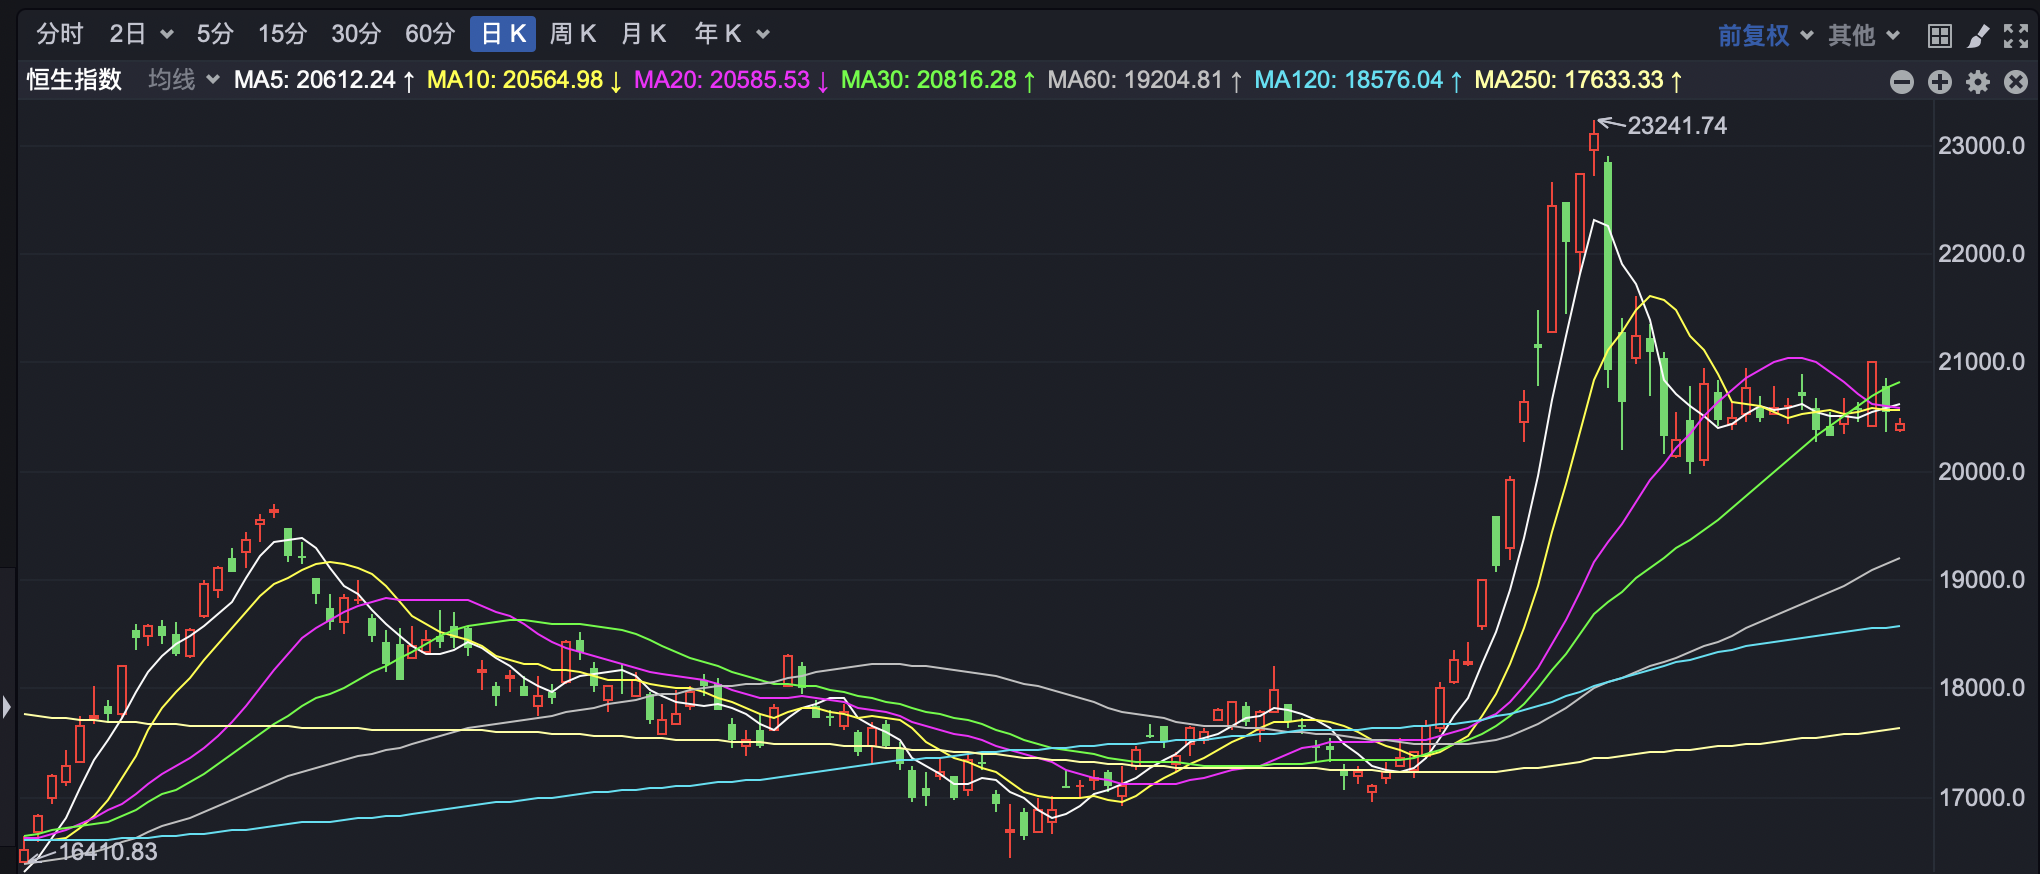
Task: Click the MA60 value label
Action: coord(1145,80)
